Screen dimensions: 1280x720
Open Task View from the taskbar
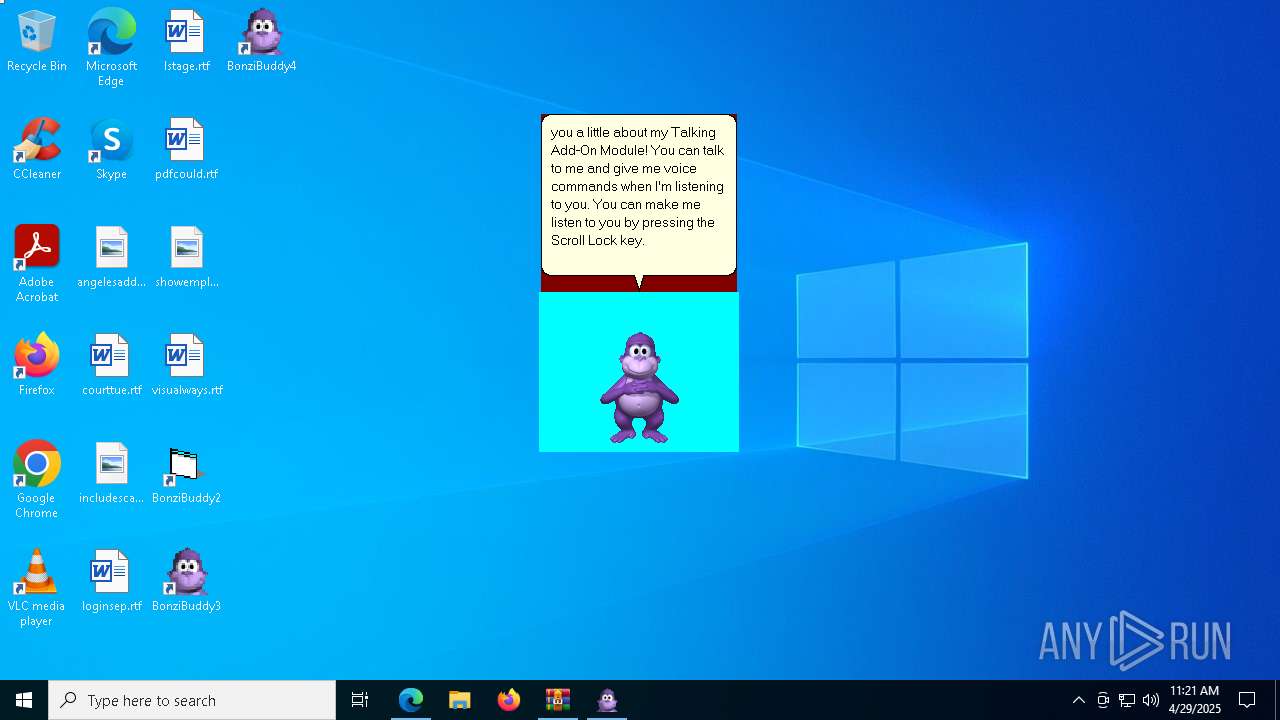pos(360,700)
